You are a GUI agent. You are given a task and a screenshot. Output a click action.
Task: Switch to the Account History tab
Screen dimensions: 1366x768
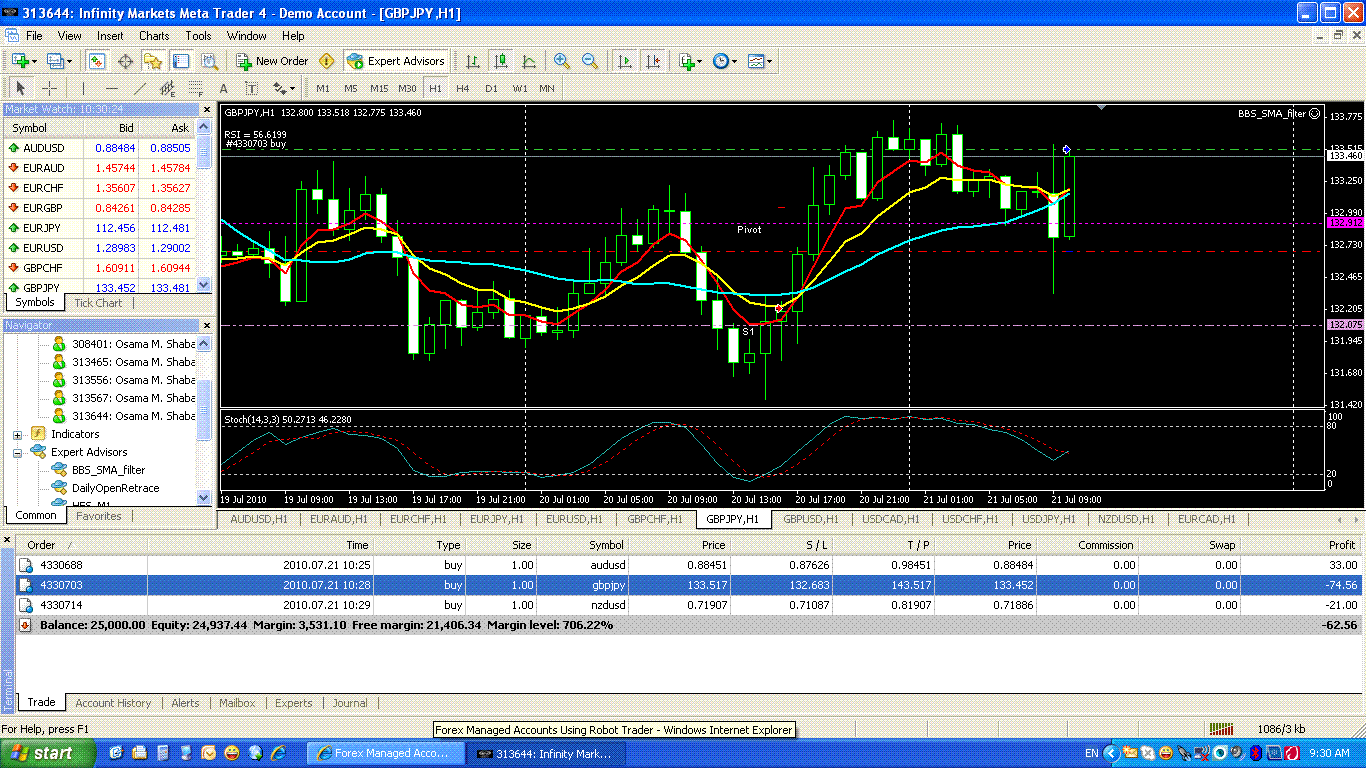point(113,703)
